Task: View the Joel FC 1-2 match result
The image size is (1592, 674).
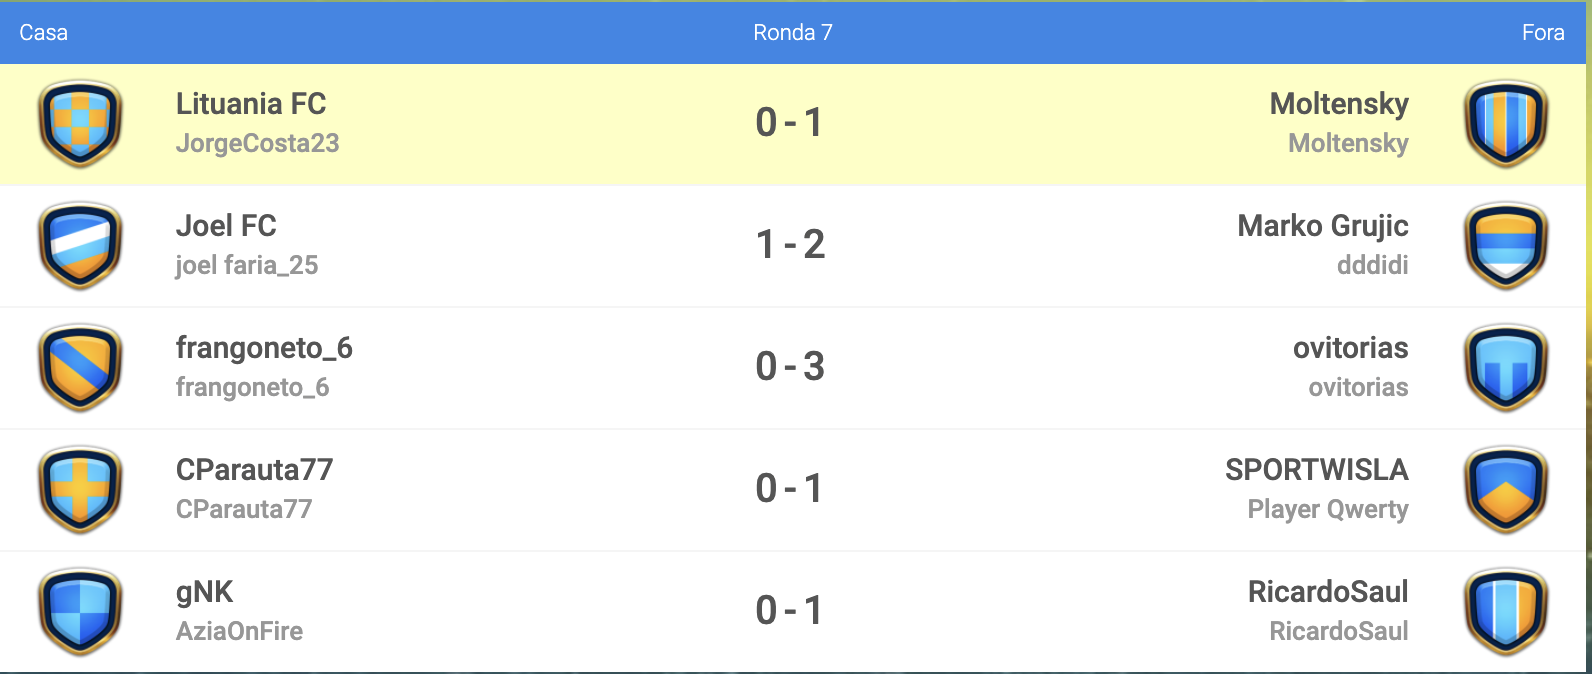Action: (790, 245)
